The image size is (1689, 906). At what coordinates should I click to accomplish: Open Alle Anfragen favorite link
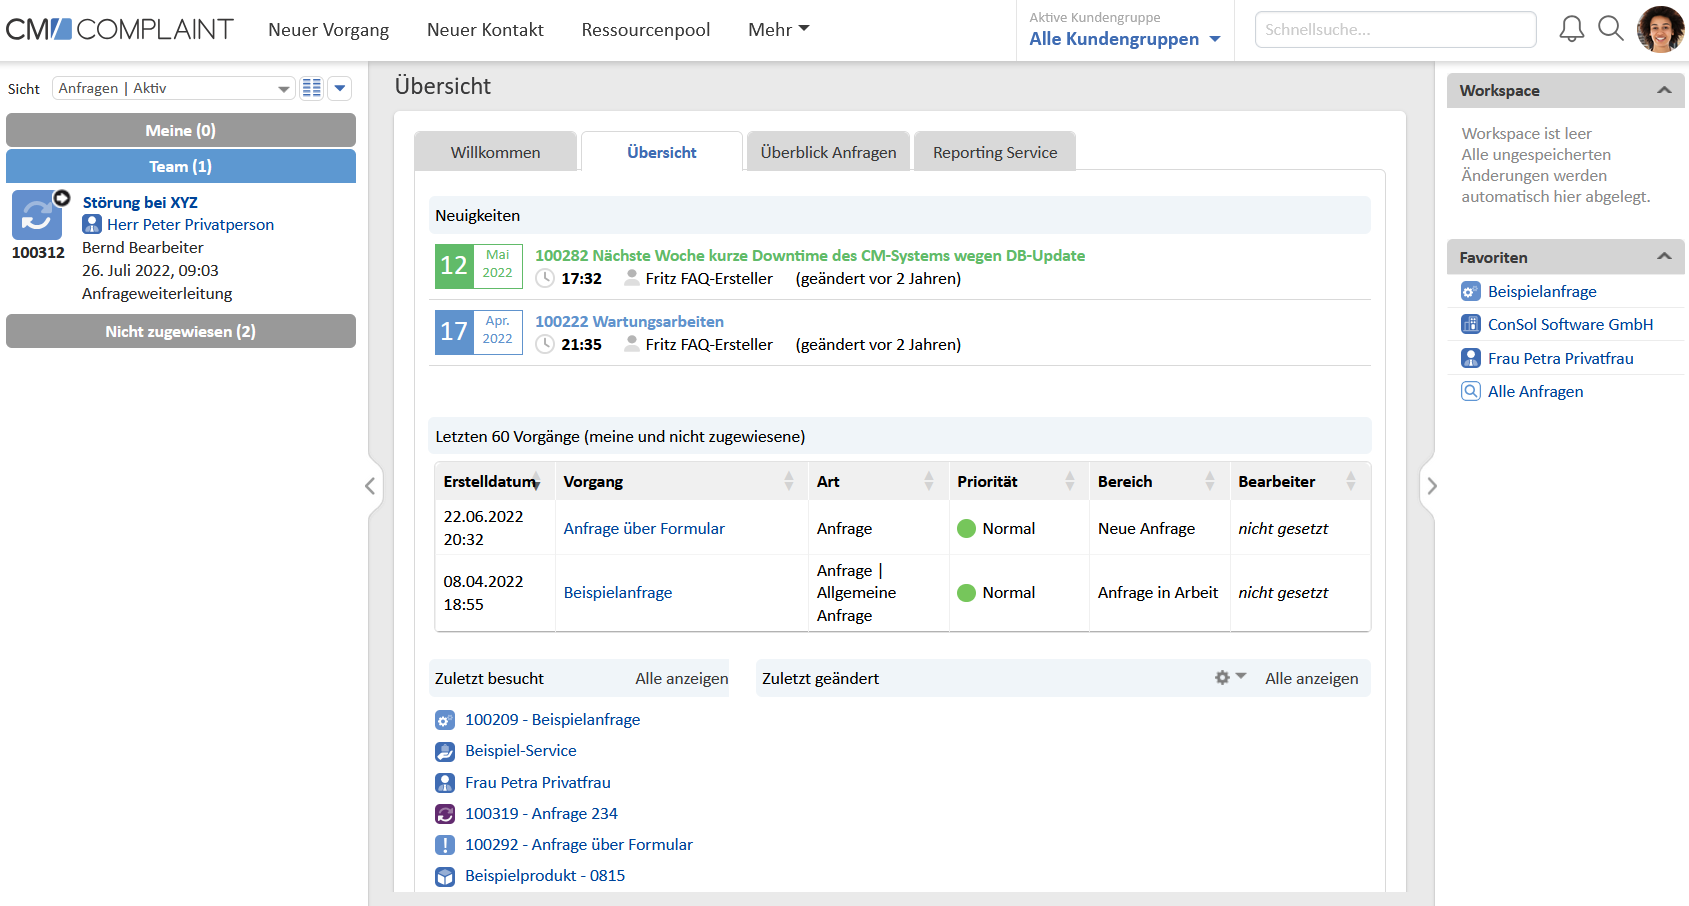coord(1535,391)
